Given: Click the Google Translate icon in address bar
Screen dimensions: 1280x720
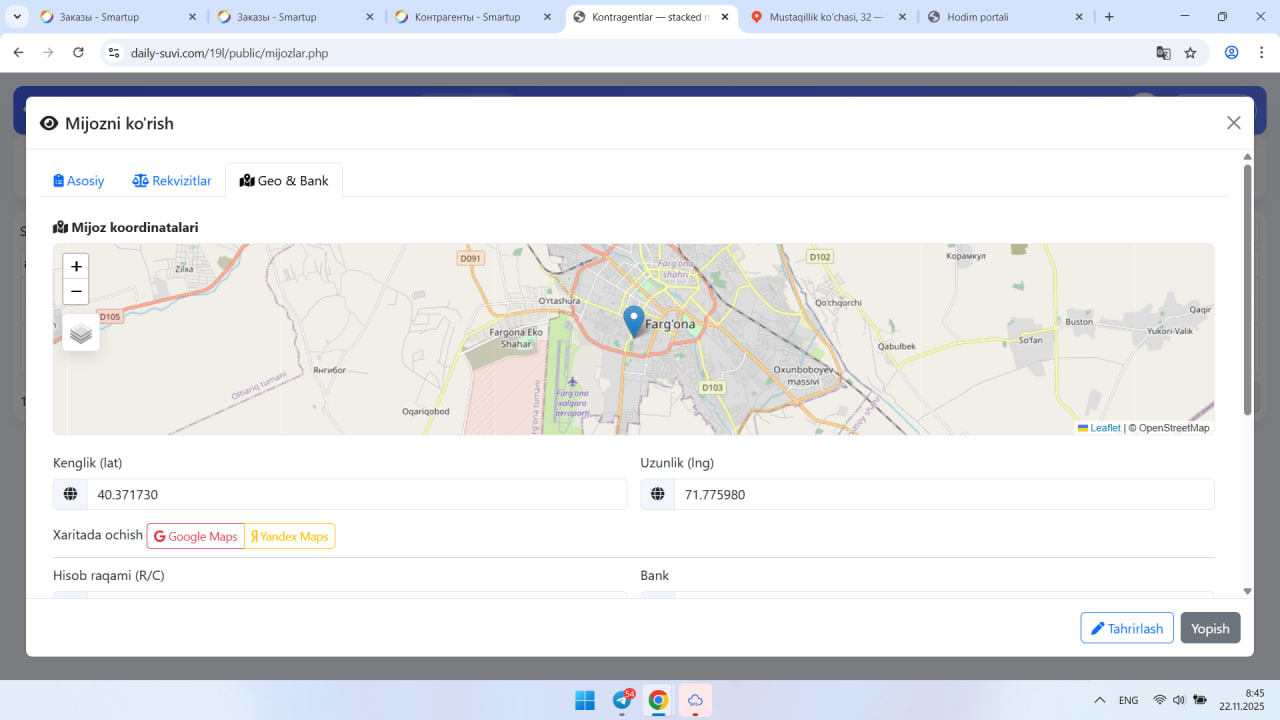Looking at the screenshot, I should [x=1163, y=53].
